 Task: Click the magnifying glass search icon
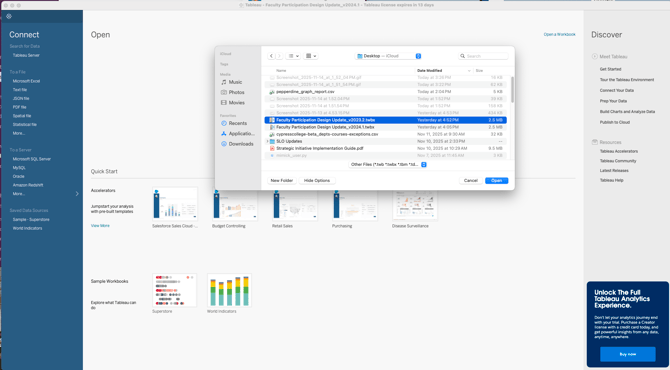(462, 56)
